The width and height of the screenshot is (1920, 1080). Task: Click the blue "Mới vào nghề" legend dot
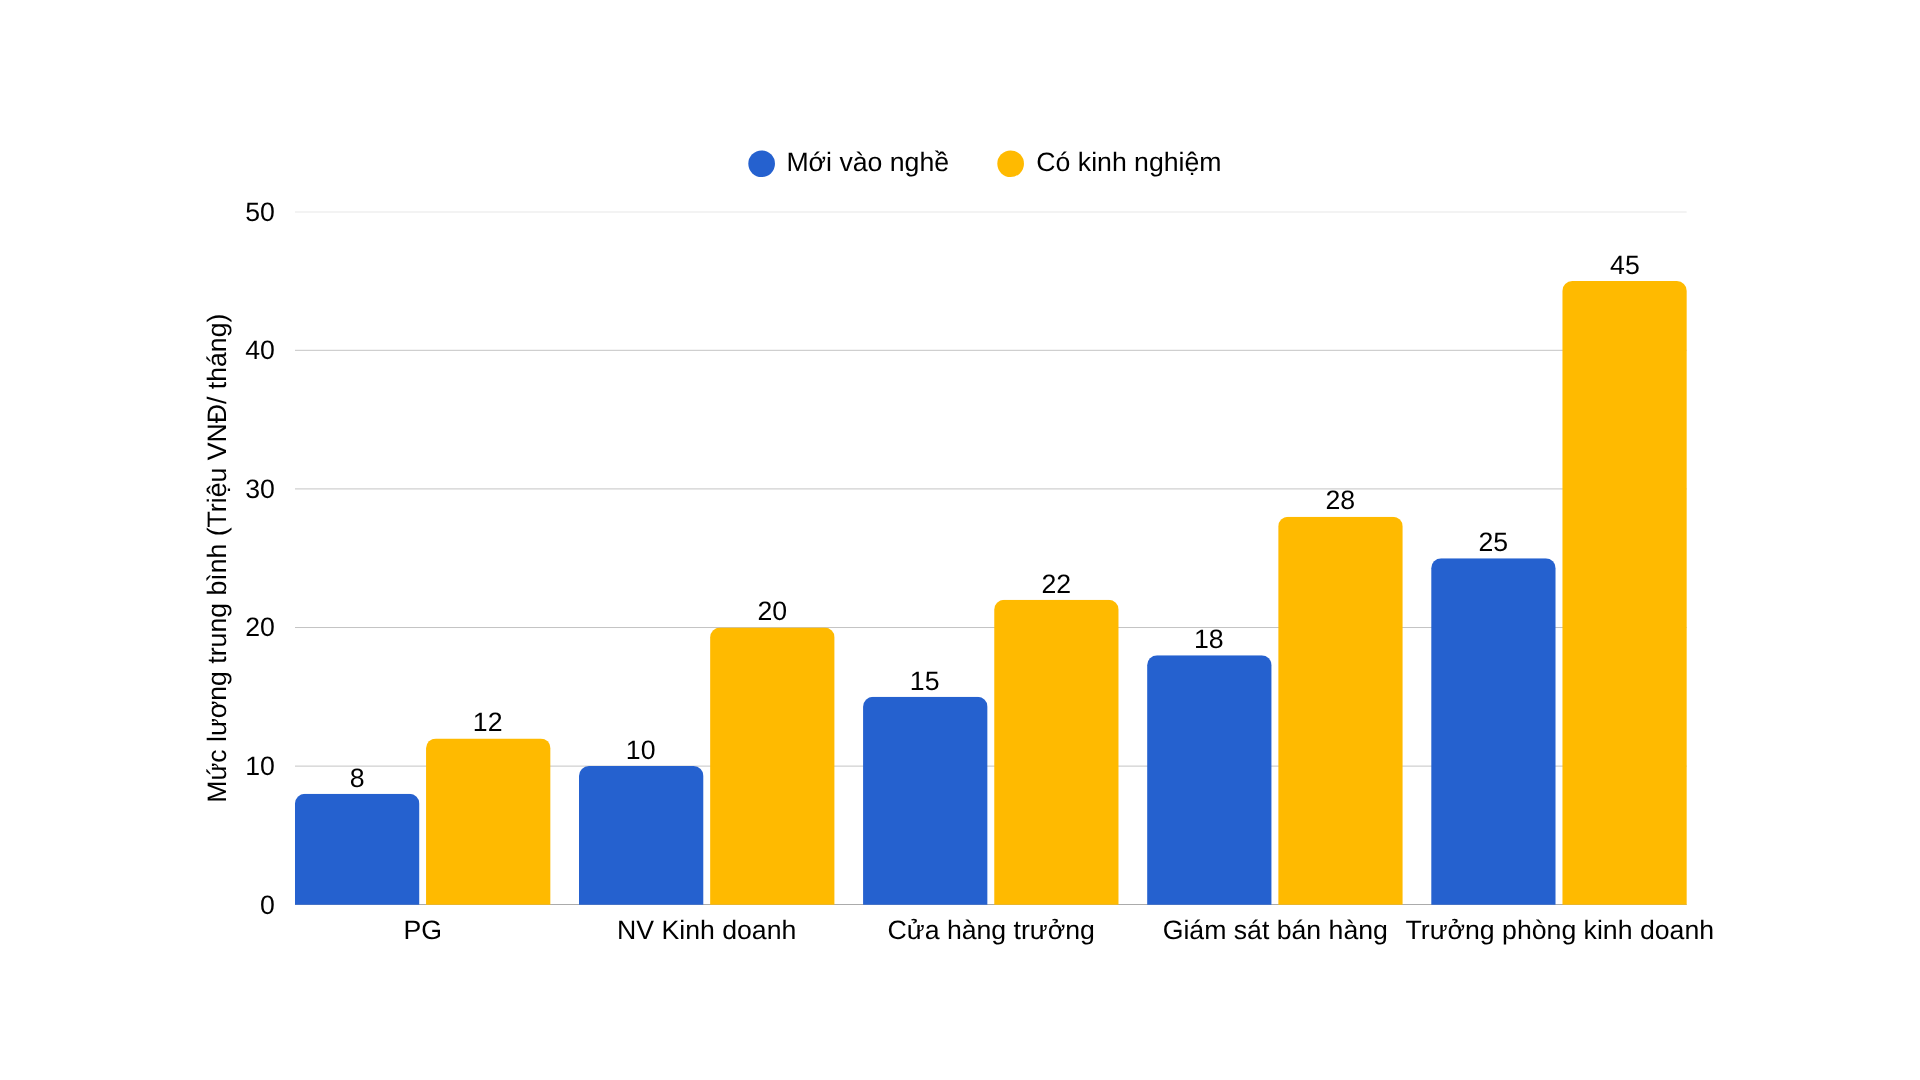point(761,163)
